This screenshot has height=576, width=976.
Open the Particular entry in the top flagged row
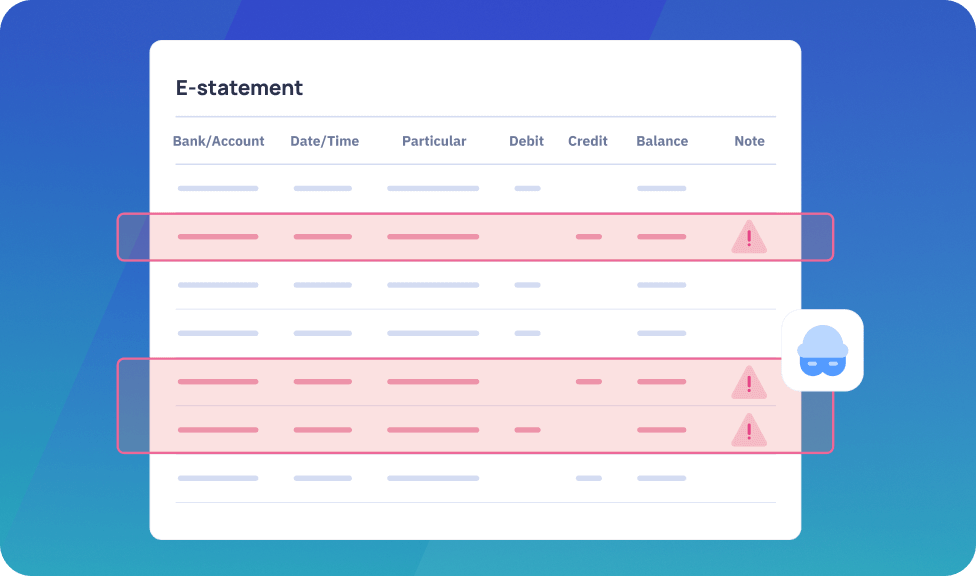(x=433, y=237)
